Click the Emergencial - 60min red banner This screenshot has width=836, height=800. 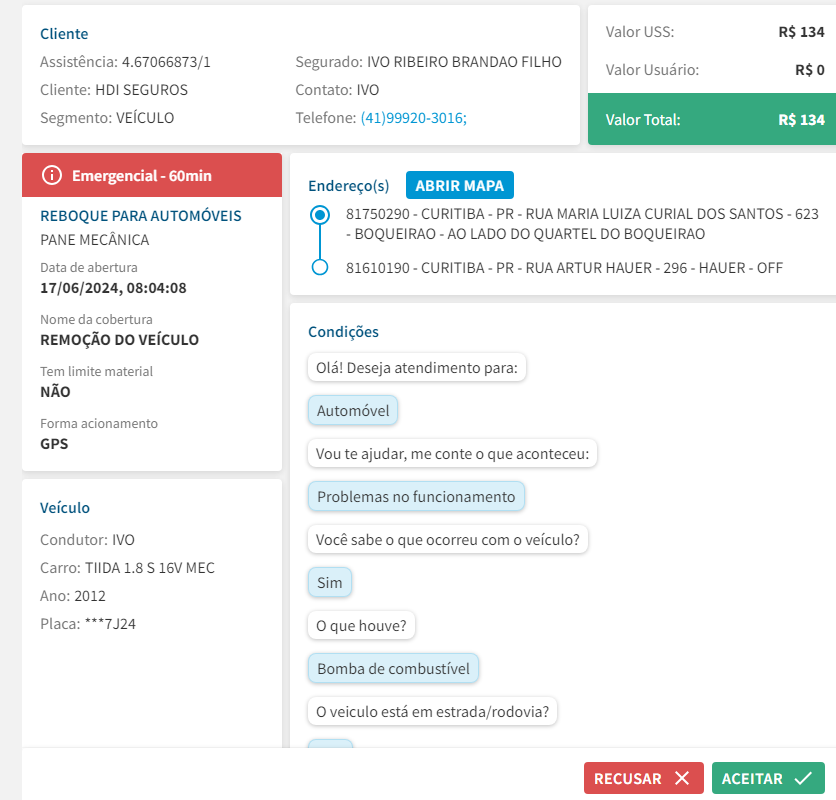pos(152,176)
